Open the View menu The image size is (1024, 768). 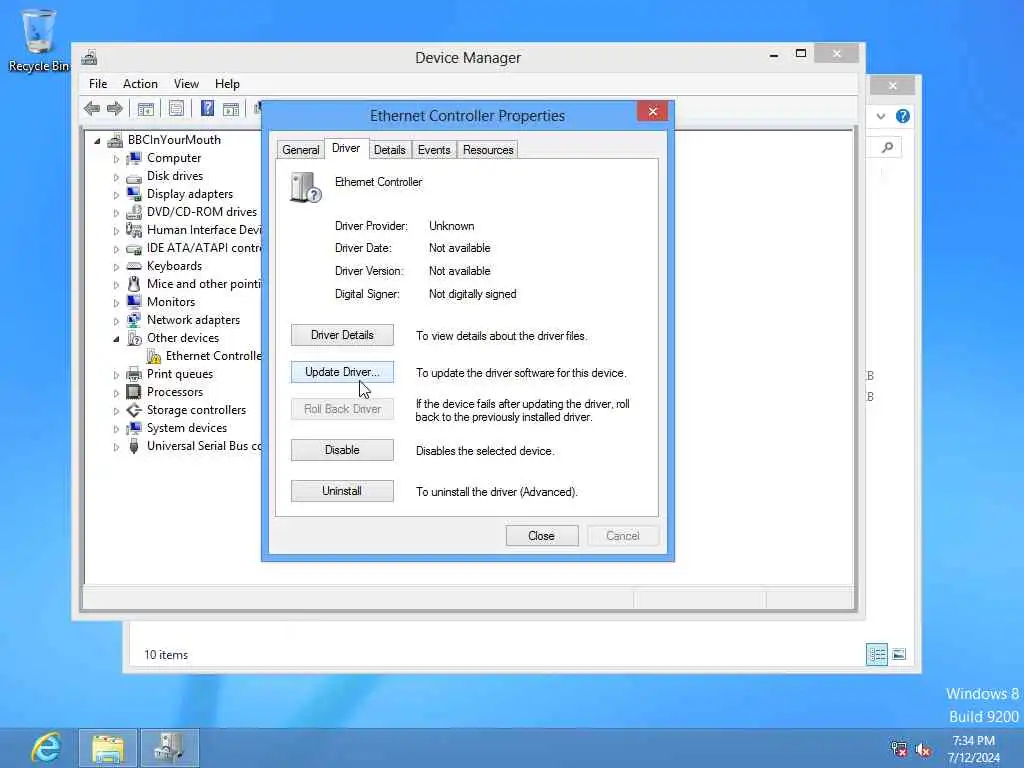(x=186, y=84)
